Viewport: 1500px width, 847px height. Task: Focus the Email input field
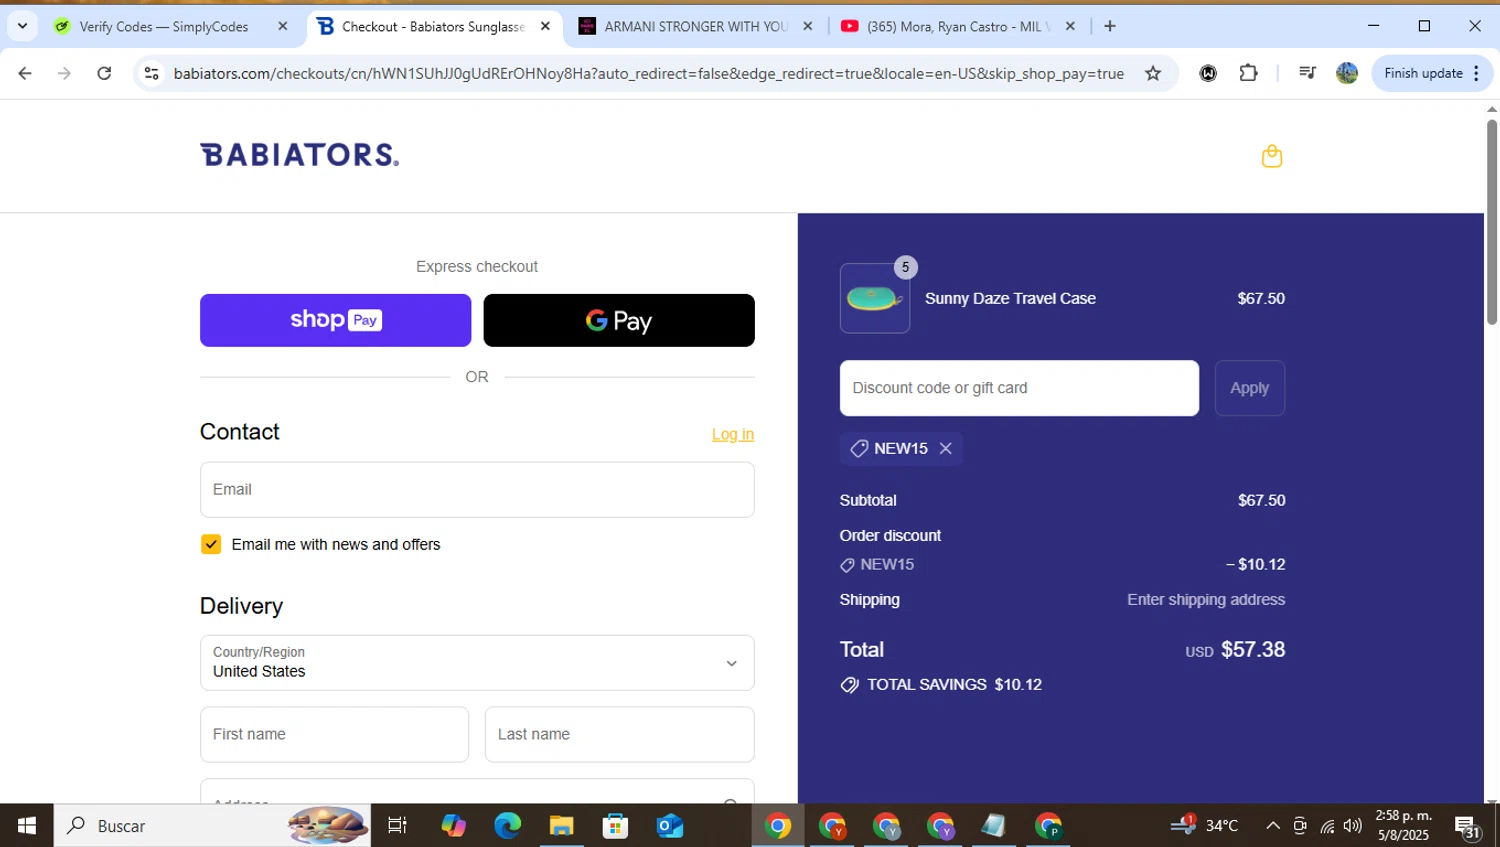tap(477, 489)
